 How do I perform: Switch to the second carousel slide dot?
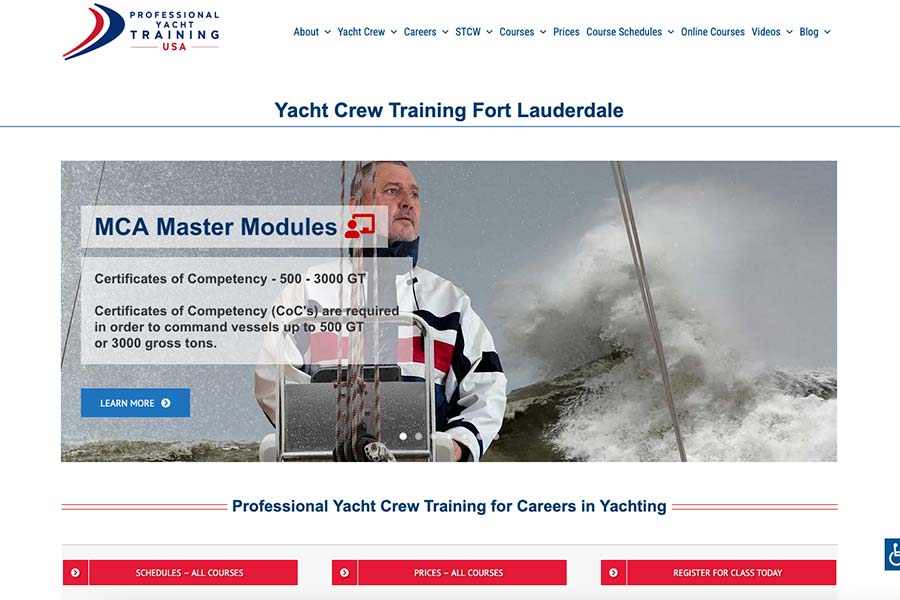pyautogui.click(x=419, y=436)
